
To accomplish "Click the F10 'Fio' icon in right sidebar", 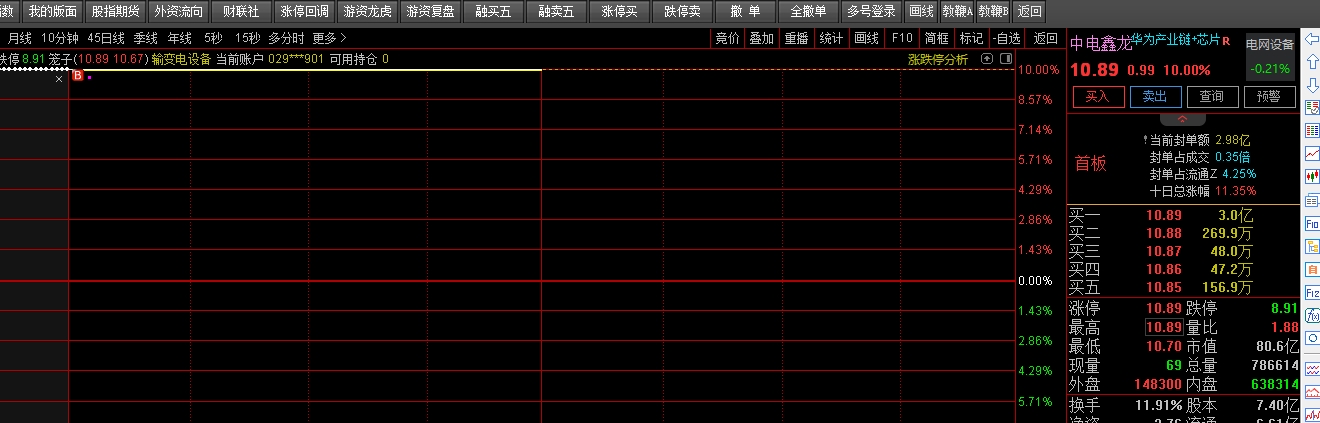I will tap(1311, 223).
